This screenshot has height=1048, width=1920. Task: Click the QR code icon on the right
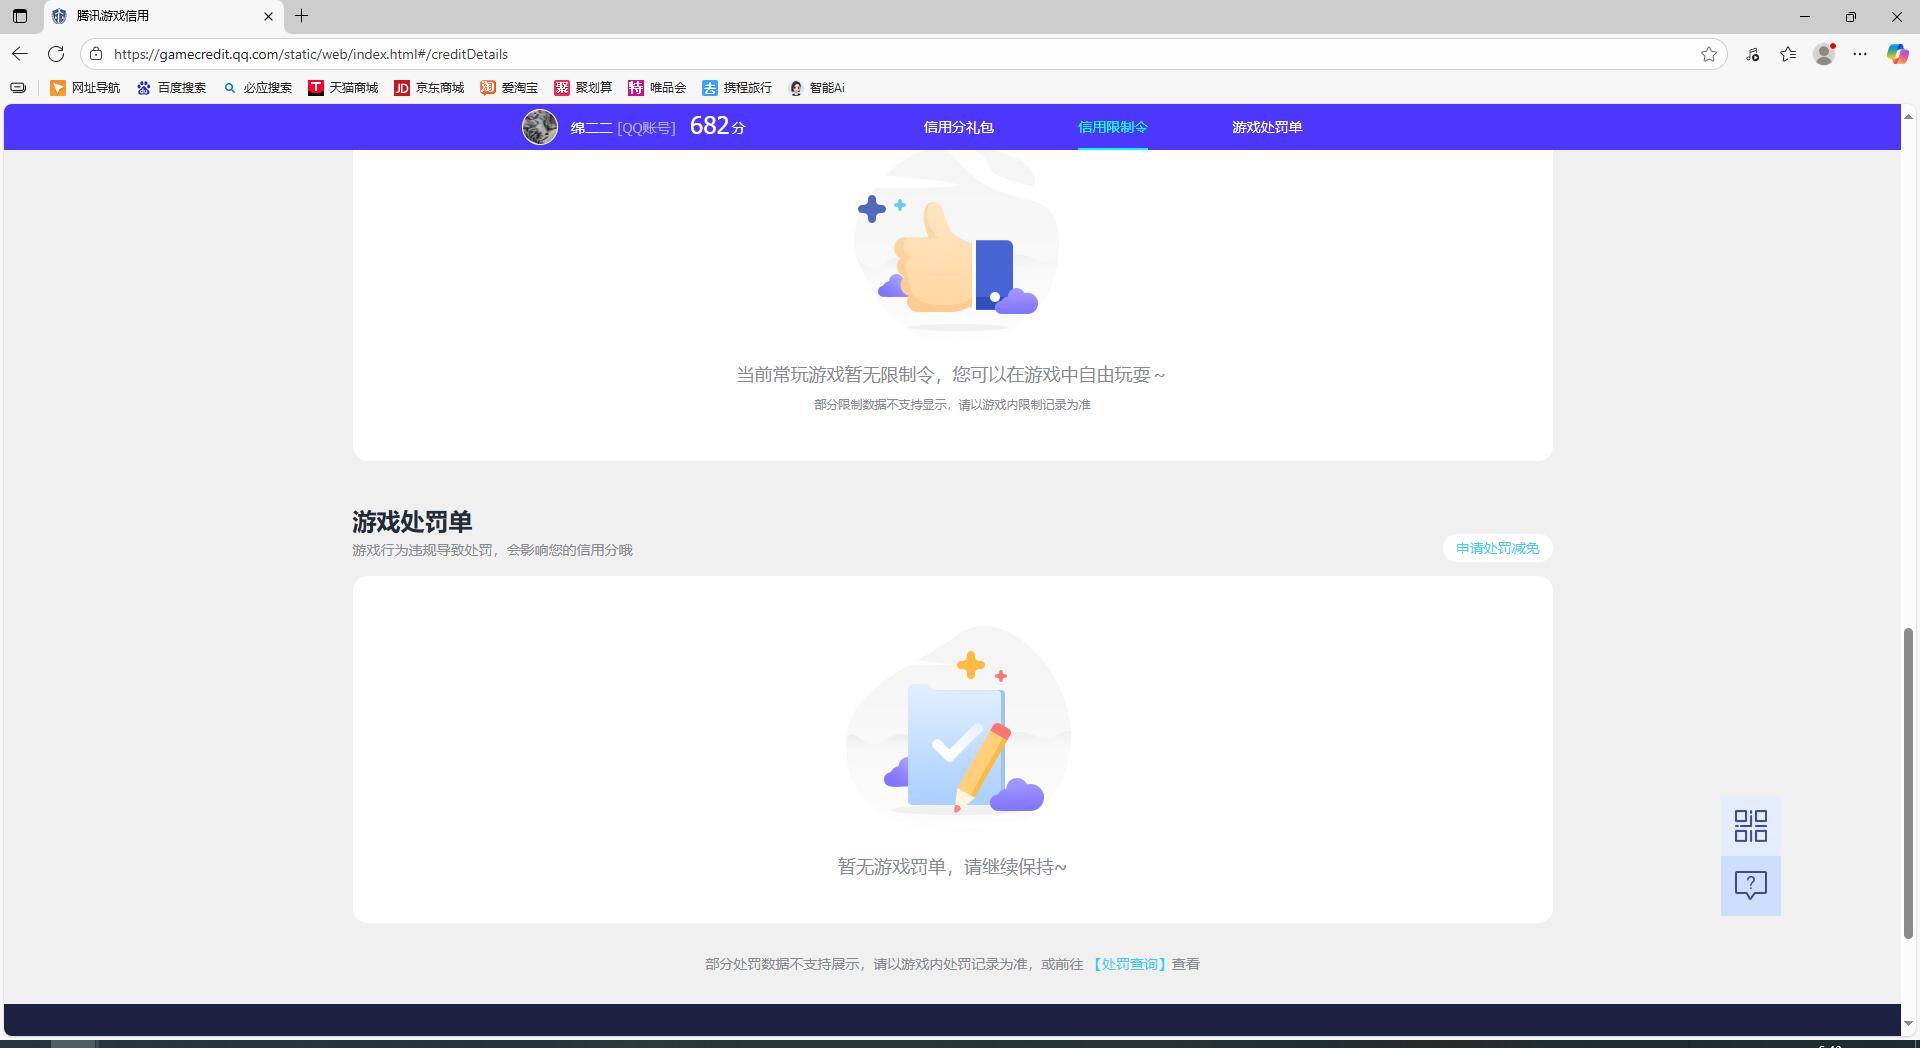coord(1750,825)
